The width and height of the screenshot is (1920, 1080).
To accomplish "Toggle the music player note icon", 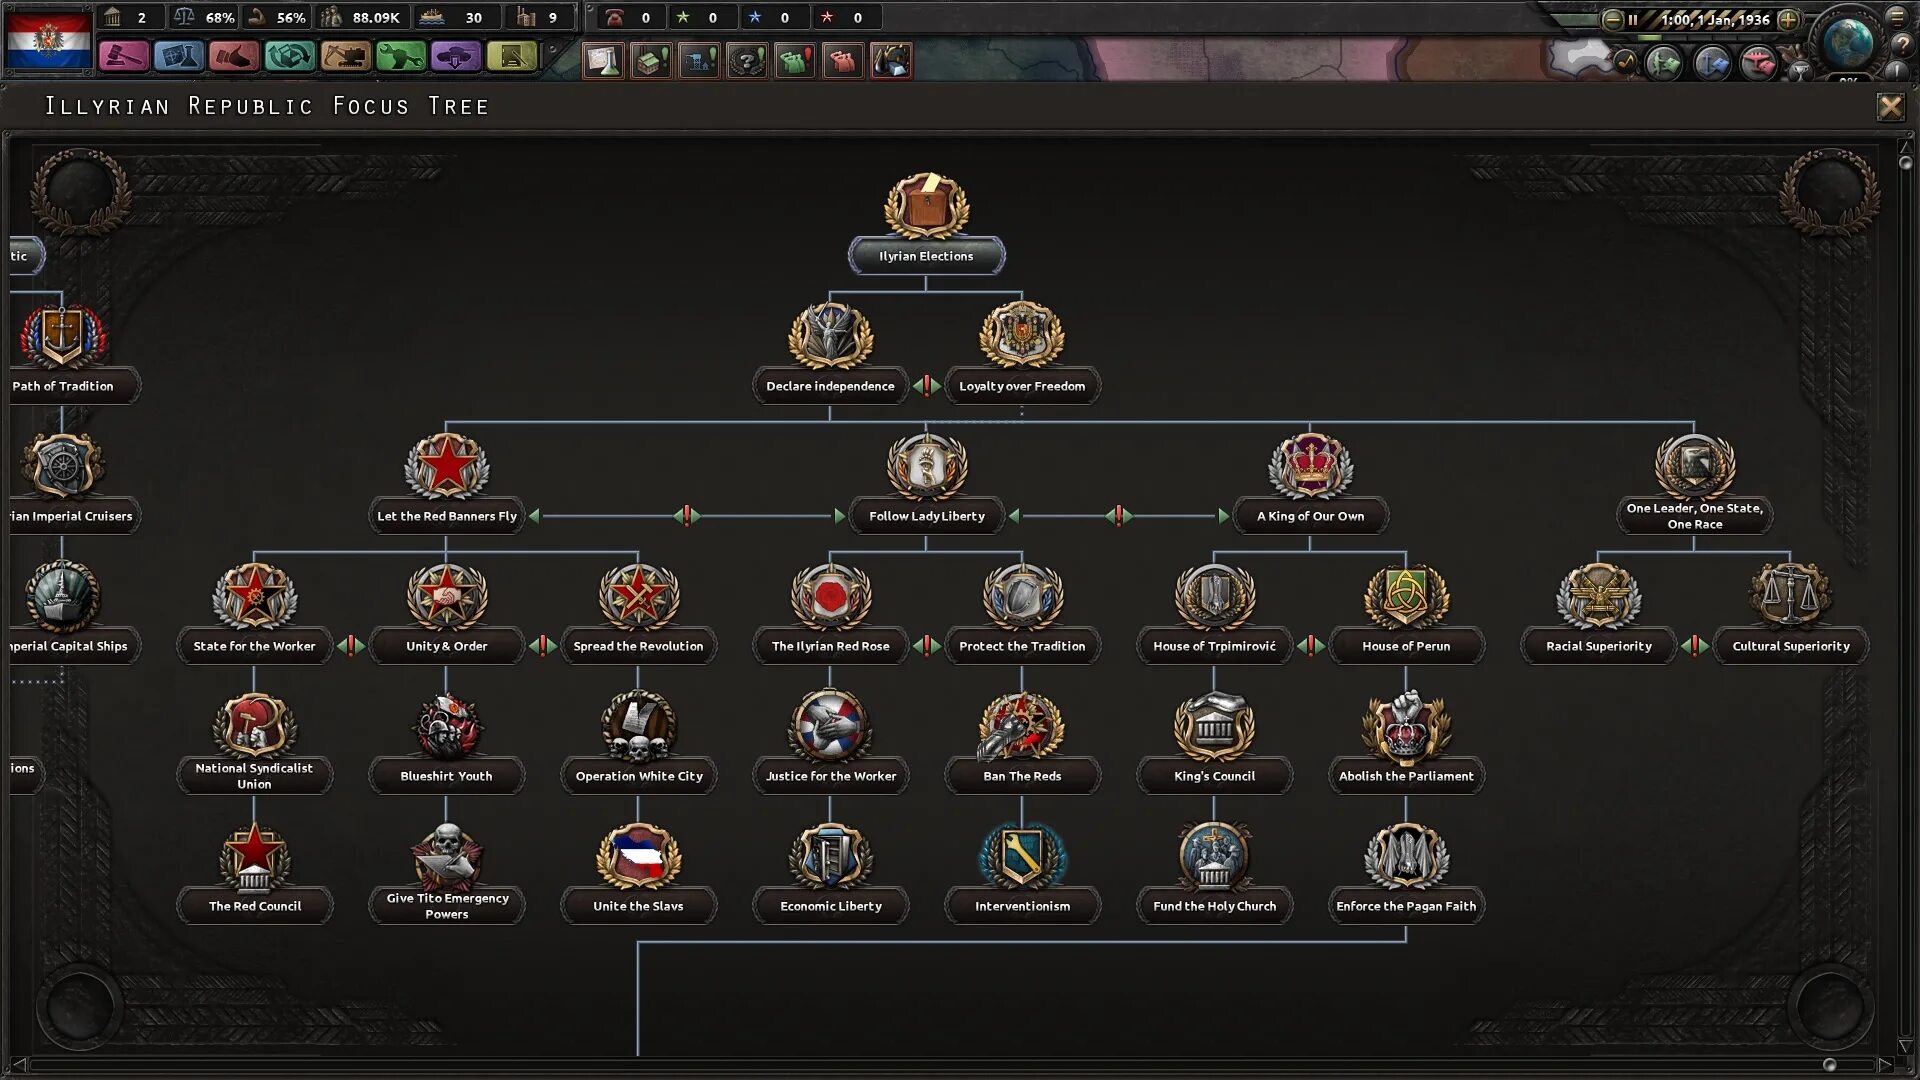I will pyautogui.click(x=1625, y=62).
